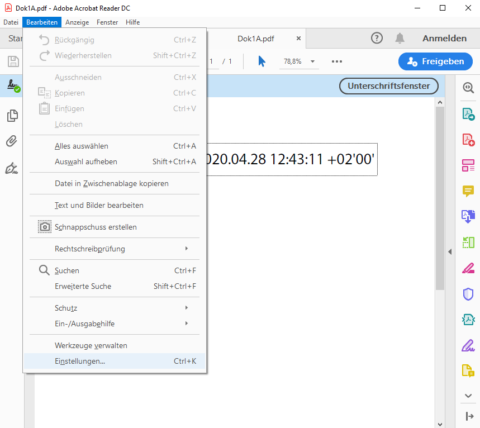This screenshot has width=480, height=428.
Task: Collapse tools pane with arrow-bar icon
Action: tap(469, 416)
